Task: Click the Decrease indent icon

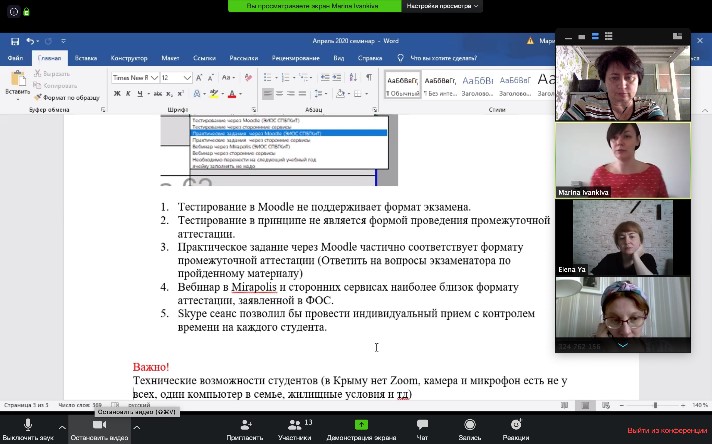Action: click(x=325, y=78)
